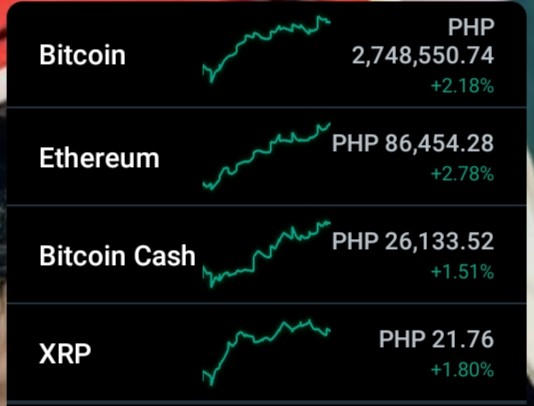
Task: Tap the Bitcoin price PHP 2,748,550.74
Action: click(x=423, y=41)
